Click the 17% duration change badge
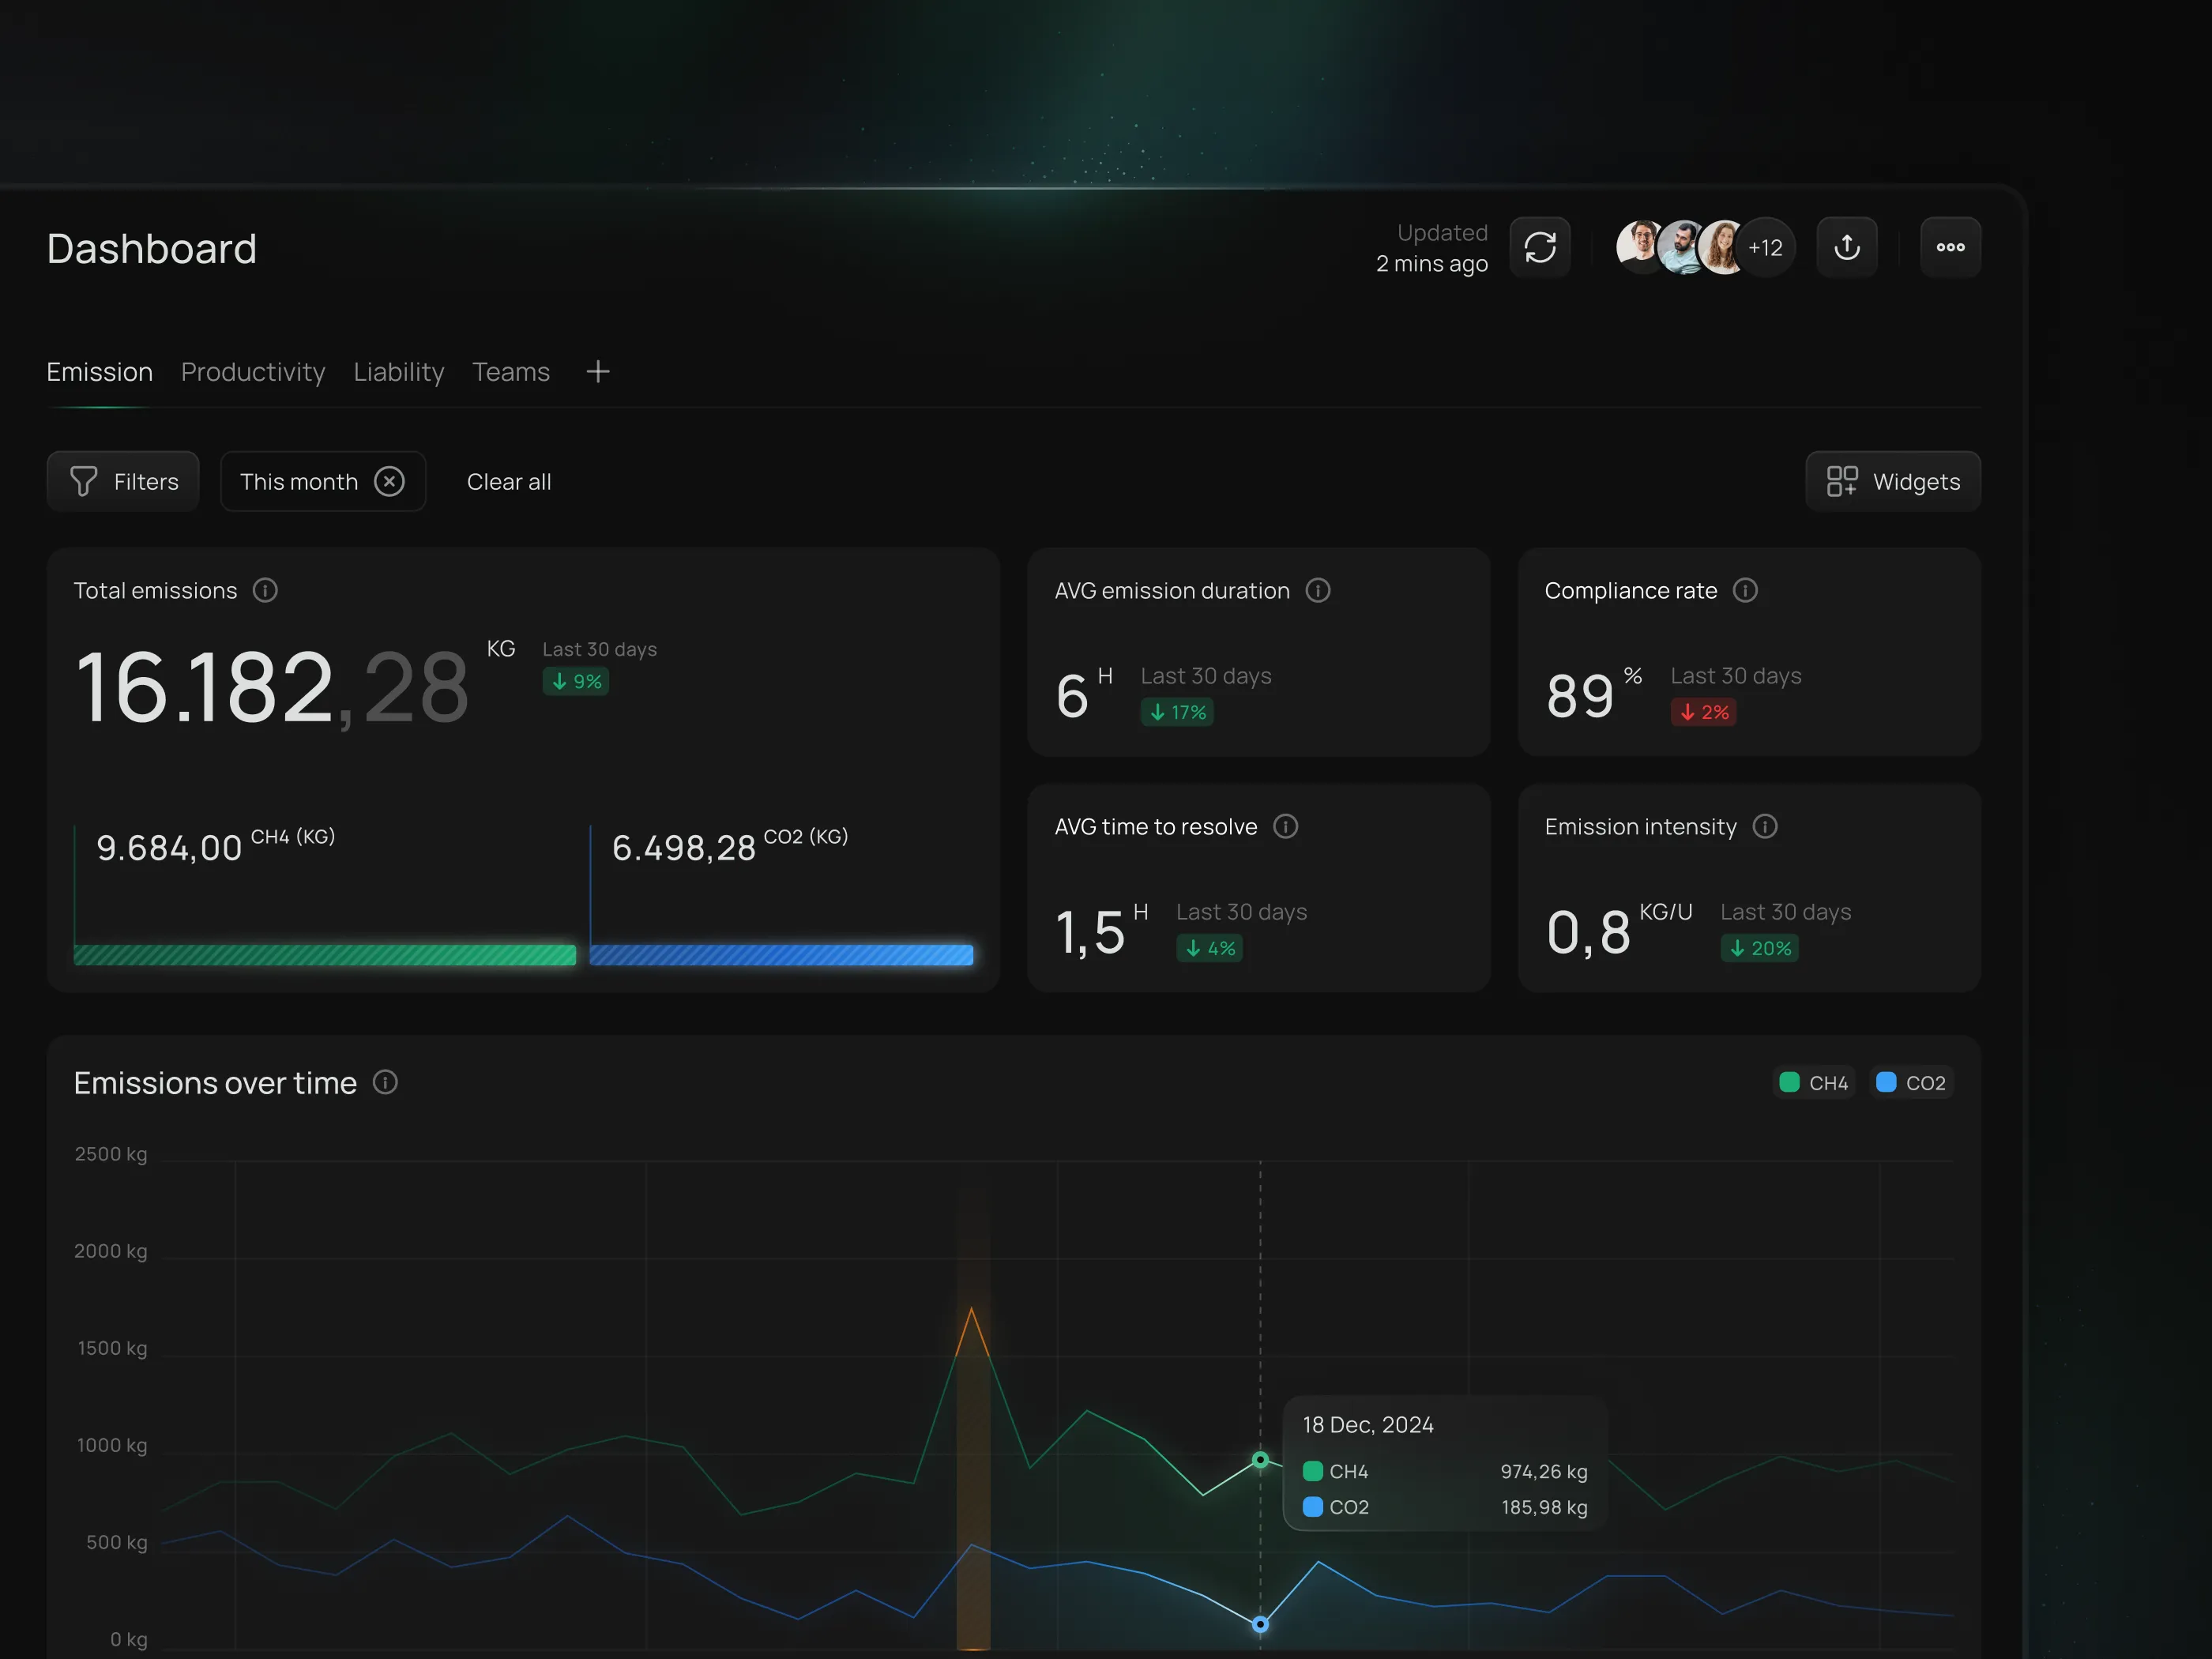The height and width of the screenshot is (1659, 2212). pyautogui.click(x=1177, y=712)
